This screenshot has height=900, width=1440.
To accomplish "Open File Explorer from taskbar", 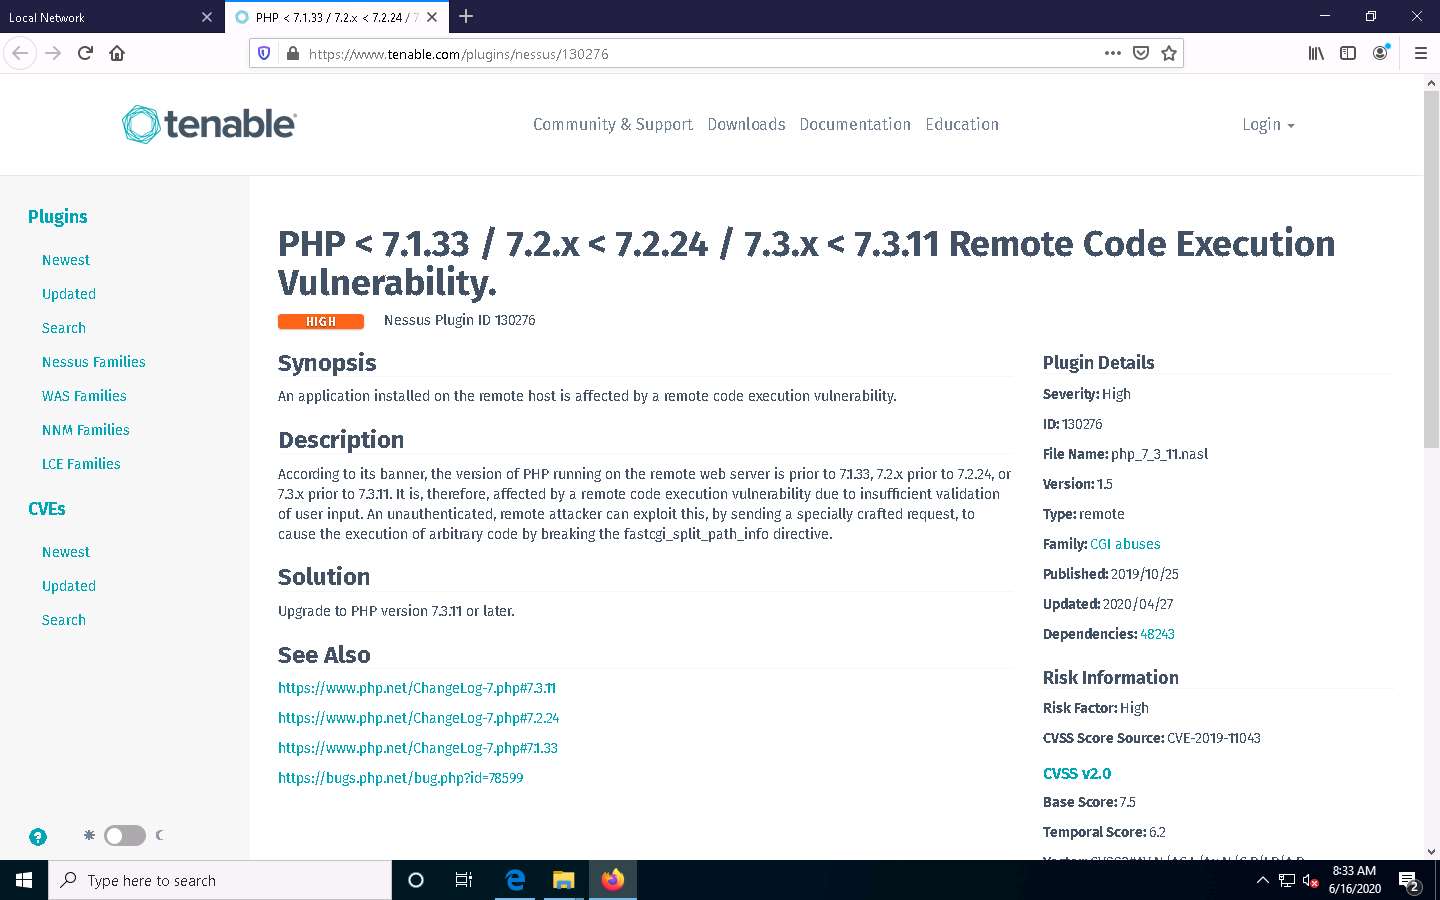I will pos(564,880).
